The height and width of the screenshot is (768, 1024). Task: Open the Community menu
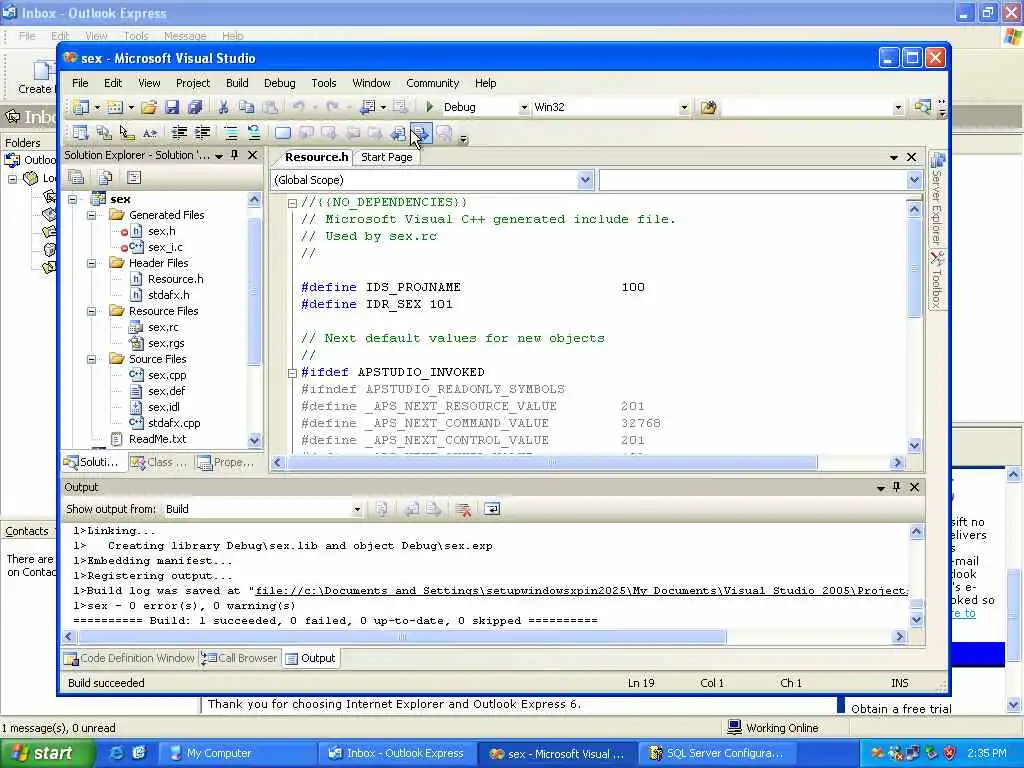click(432, 83)
